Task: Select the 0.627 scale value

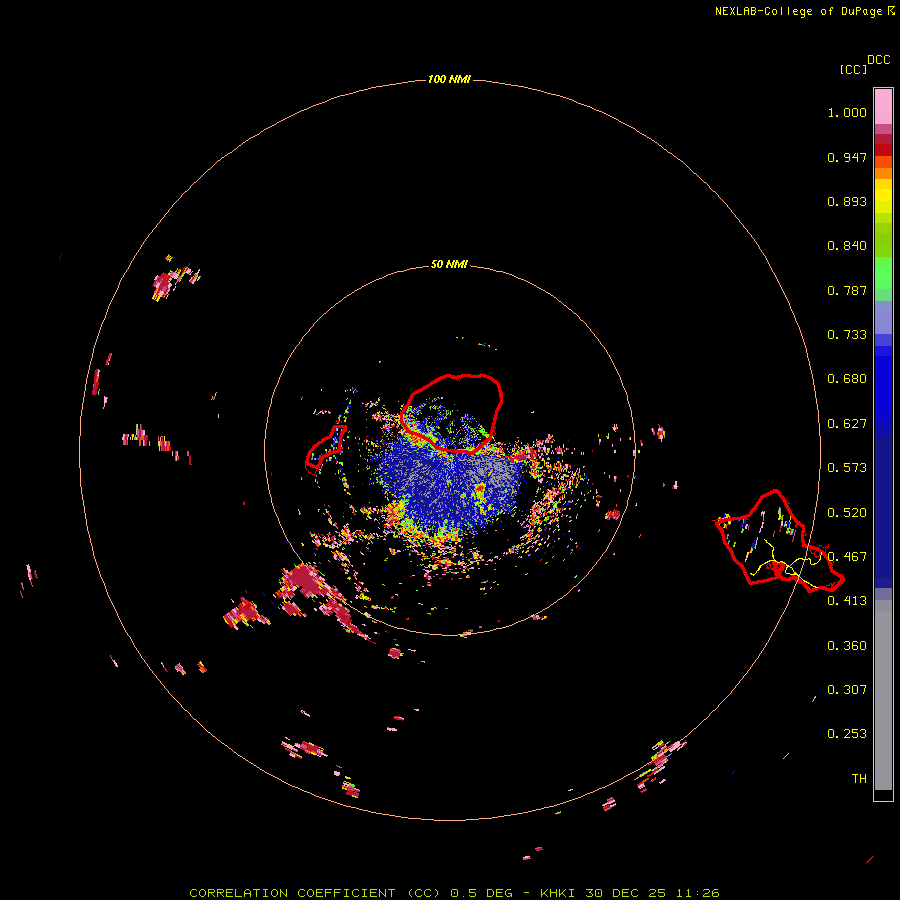Action: (847, 424)
